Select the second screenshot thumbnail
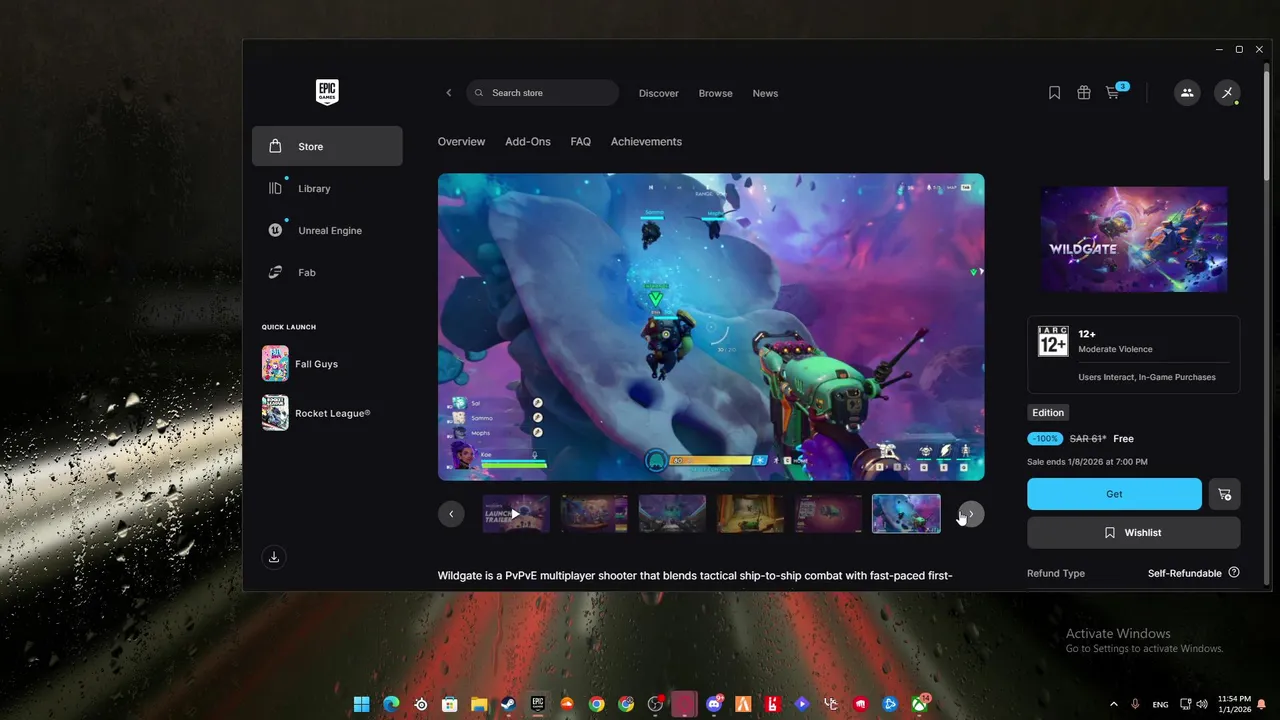This screenshot has width=1280, height=720. pos(594,514)
